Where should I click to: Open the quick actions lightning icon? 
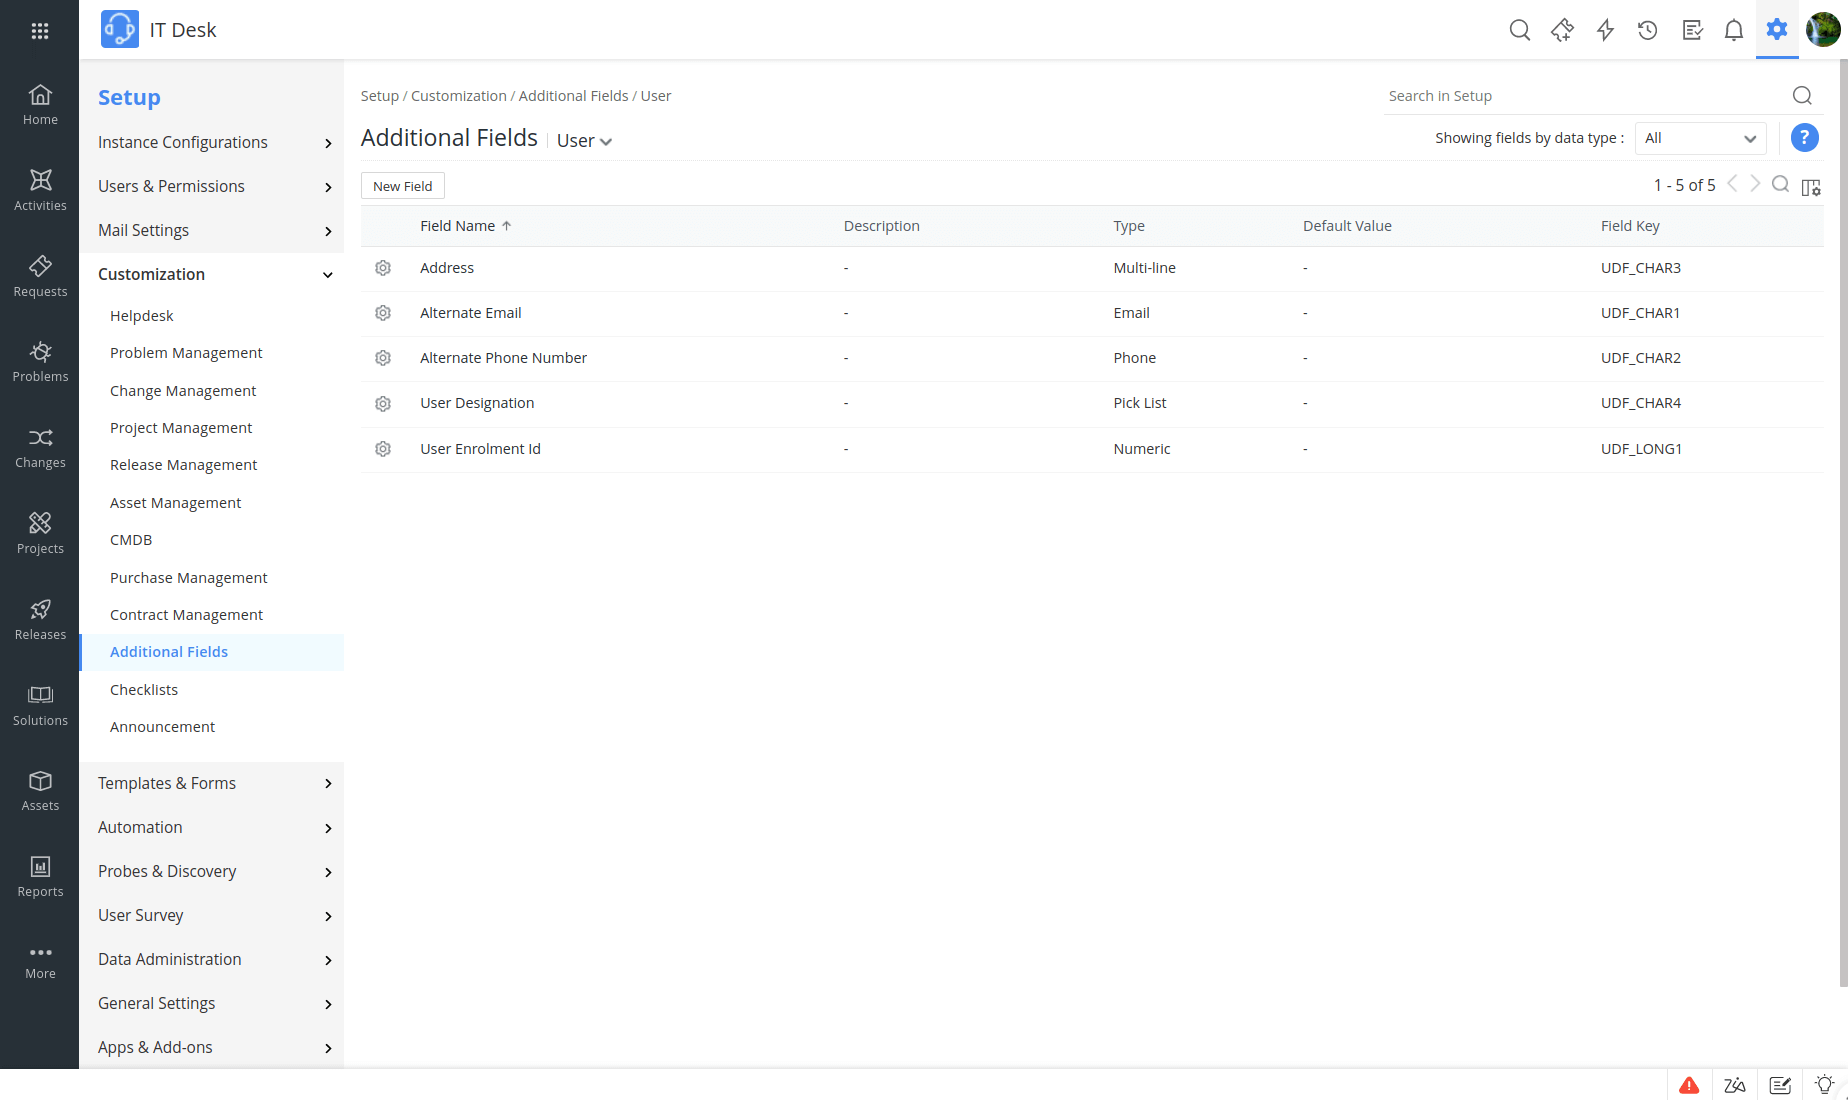point(1606,30)
